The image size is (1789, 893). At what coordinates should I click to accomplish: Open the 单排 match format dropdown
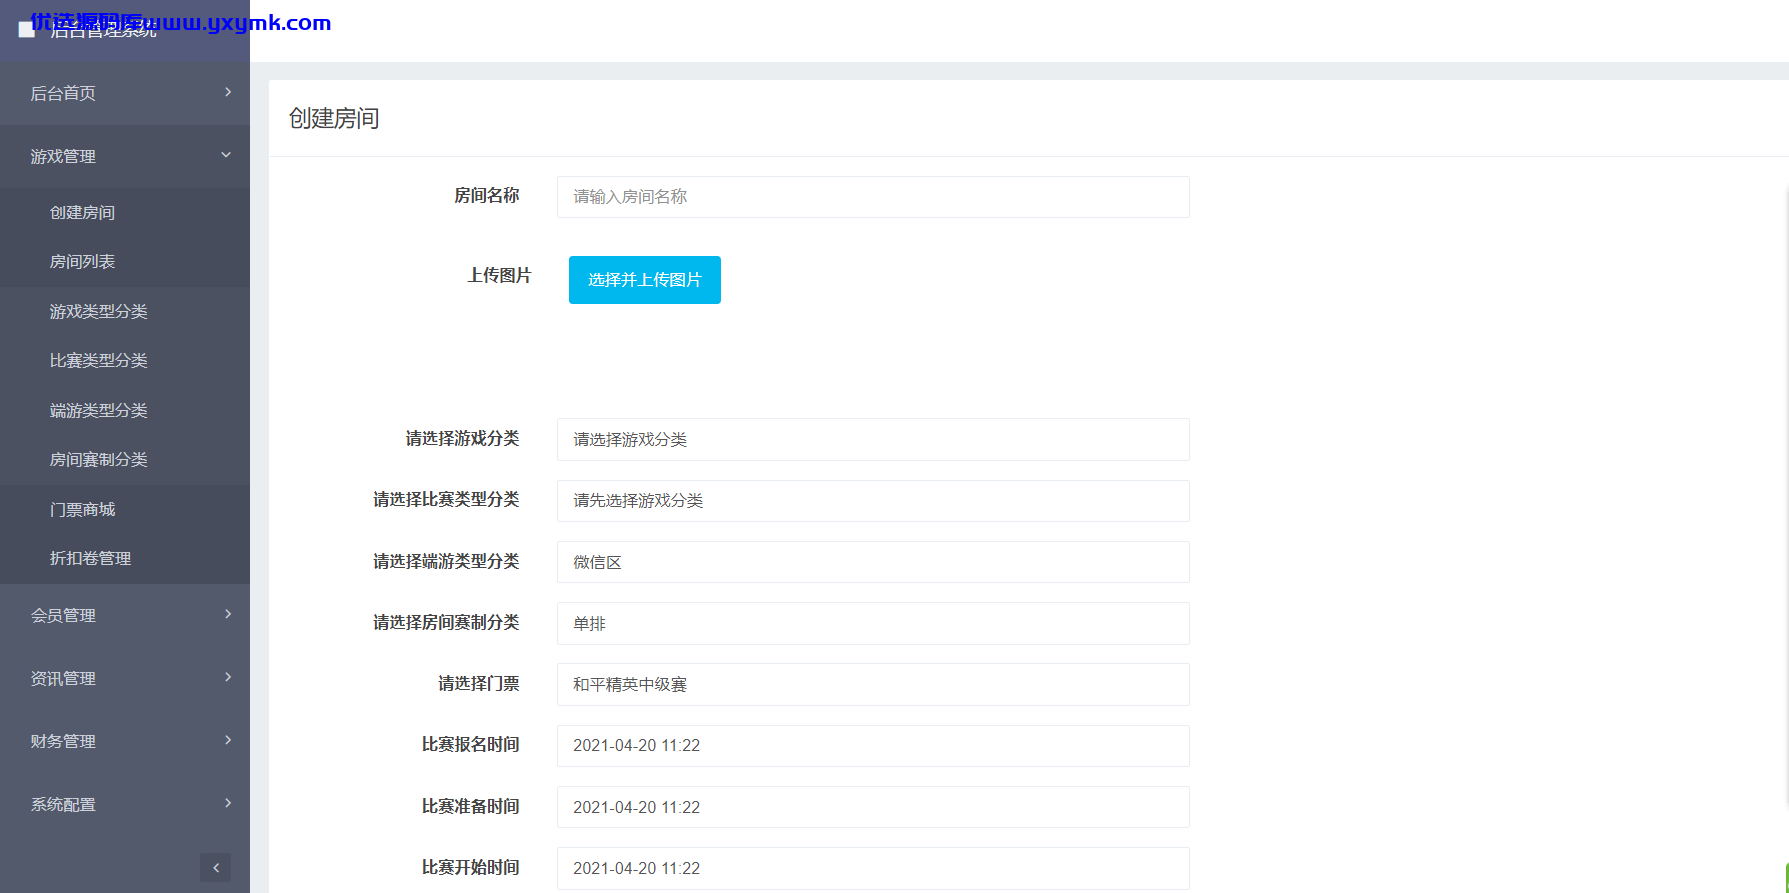click(873, 623)
